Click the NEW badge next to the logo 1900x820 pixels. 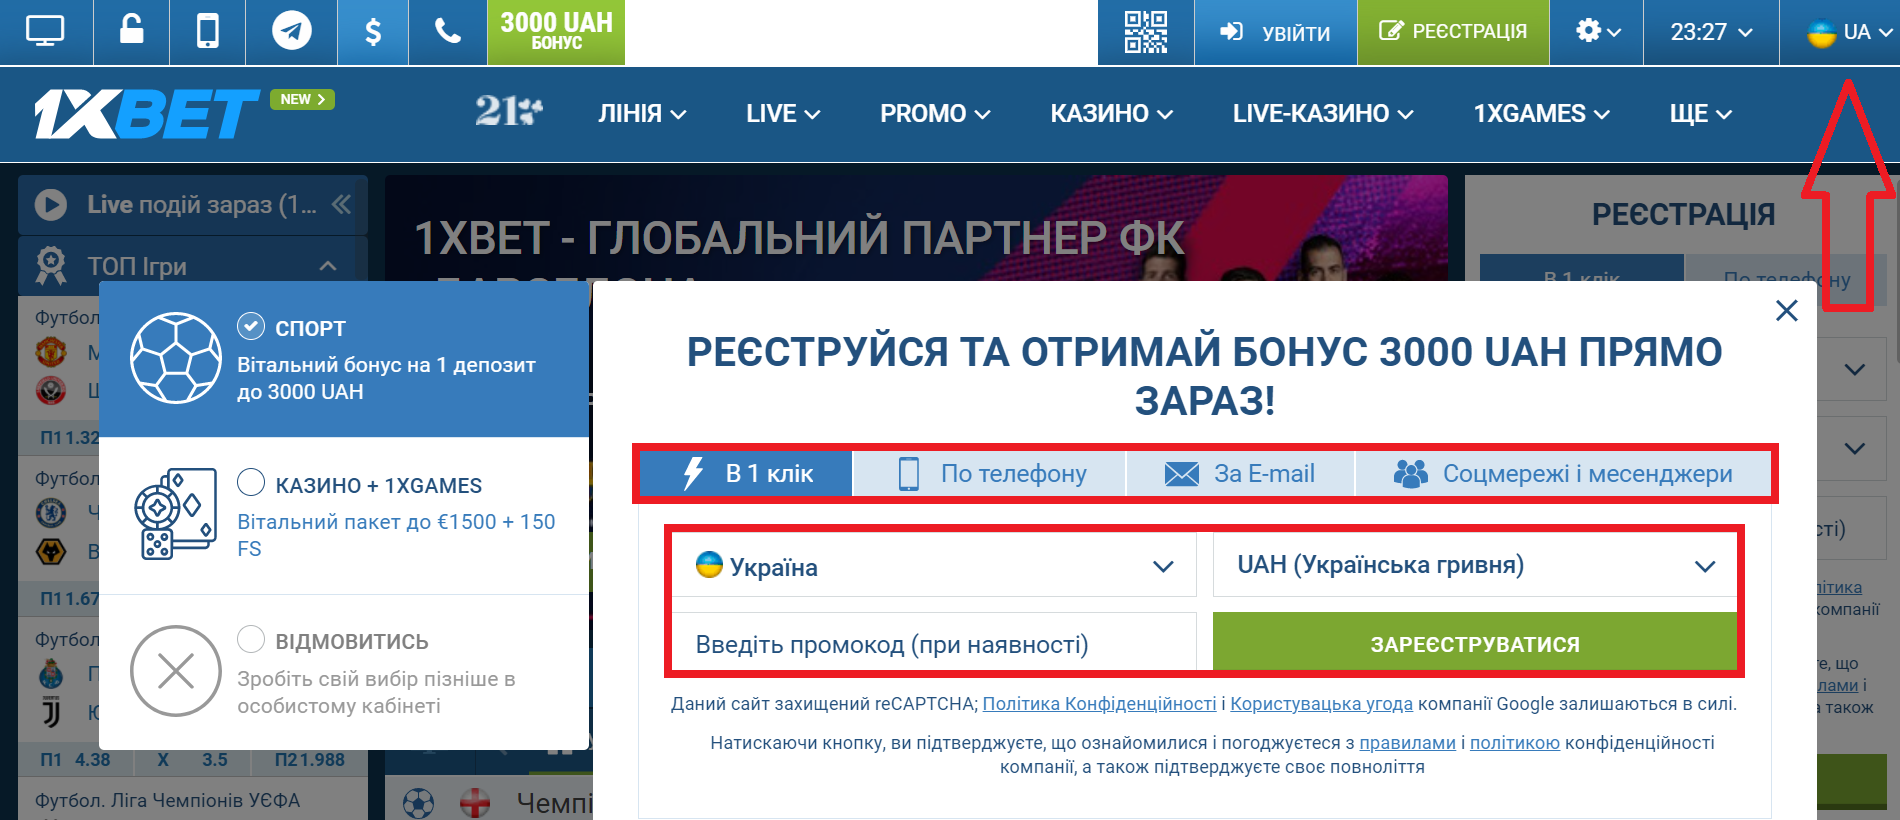tap(302, 99)
